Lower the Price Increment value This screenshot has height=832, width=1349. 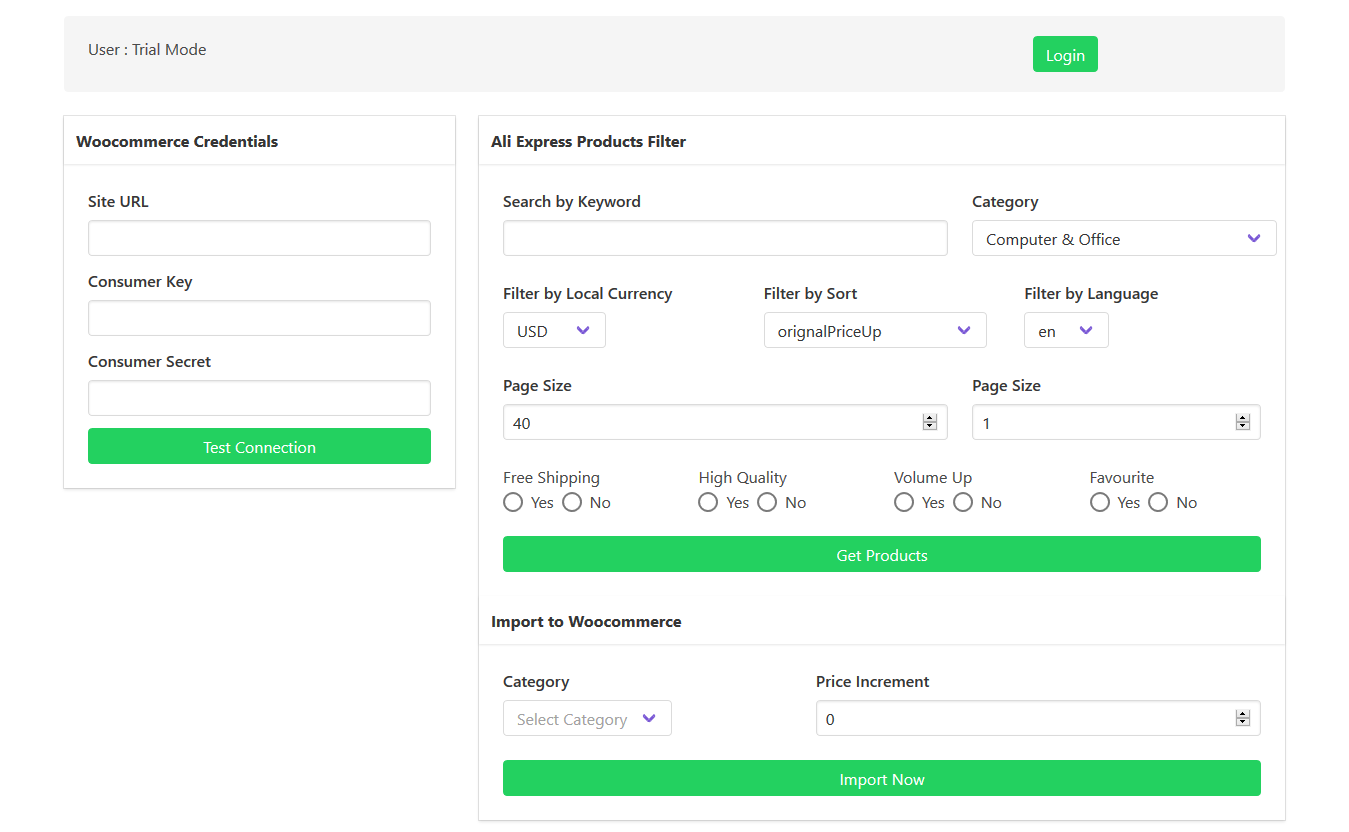coord(1243,723)
